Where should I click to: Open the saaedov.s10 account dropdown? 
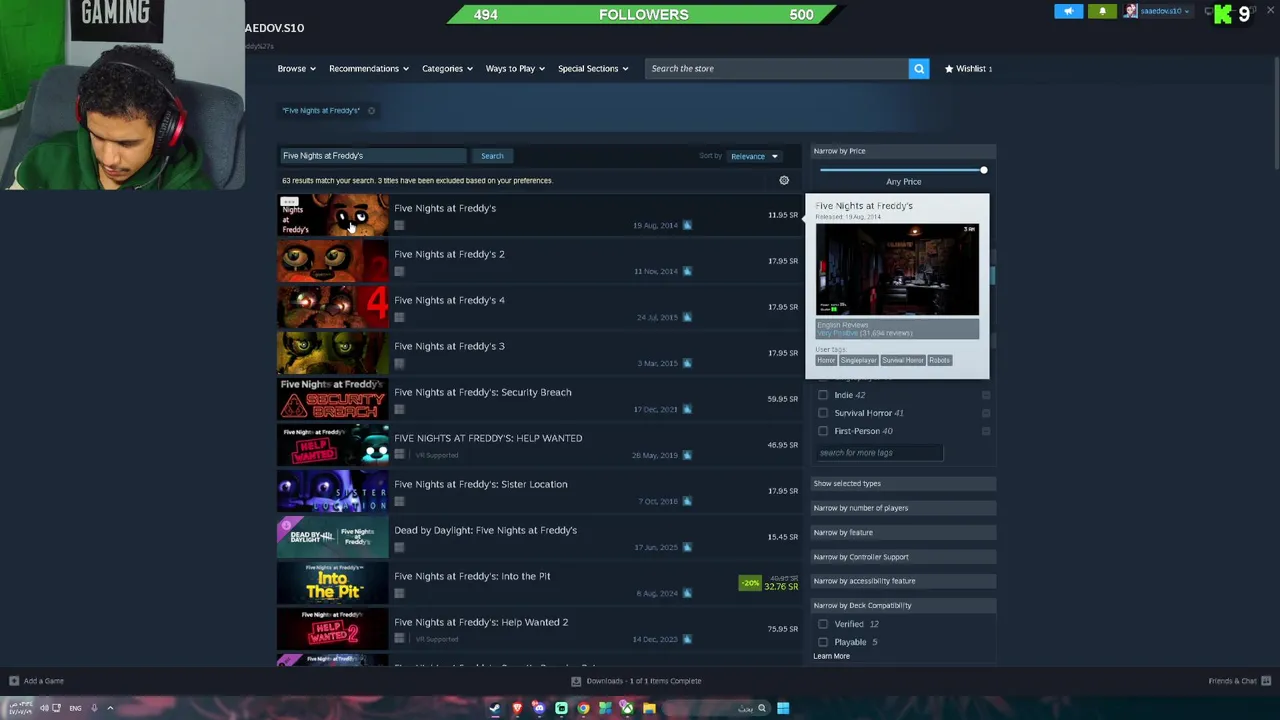click(1165, 11)
